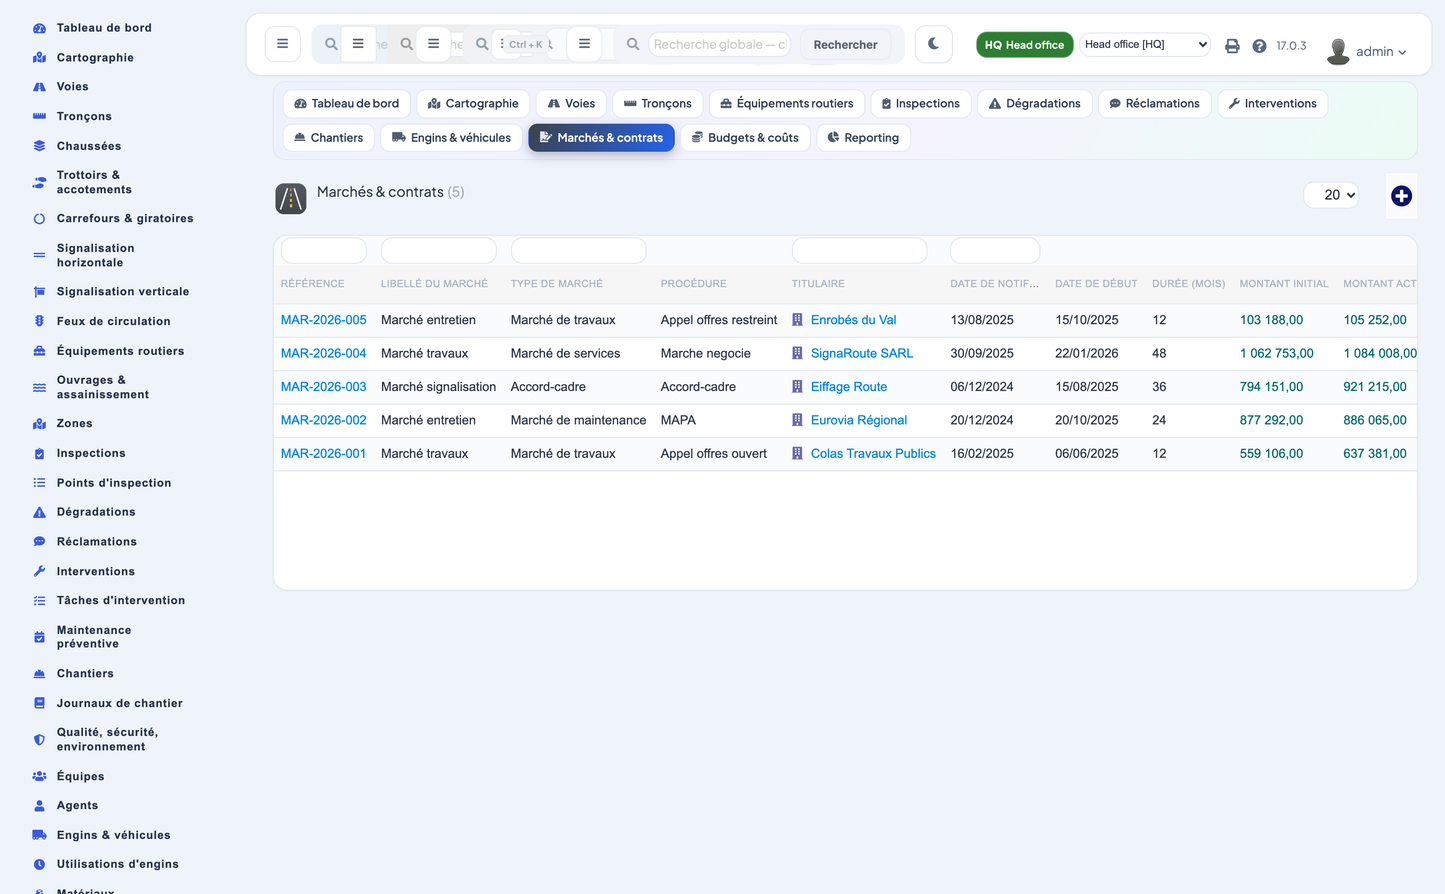
Task: Click the Type de marché filter field
Action: pyautogui.click(x=578, y=250)
